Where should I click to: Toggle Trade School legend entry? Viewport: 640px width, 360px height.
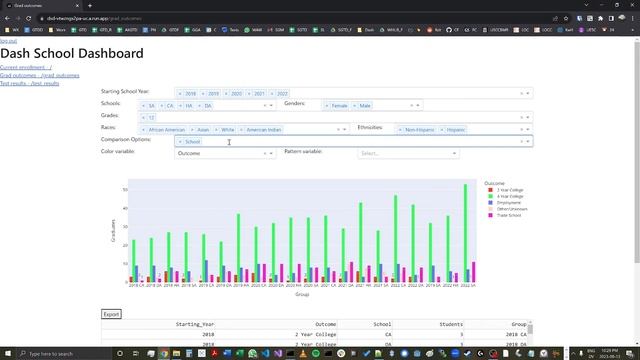504,215
